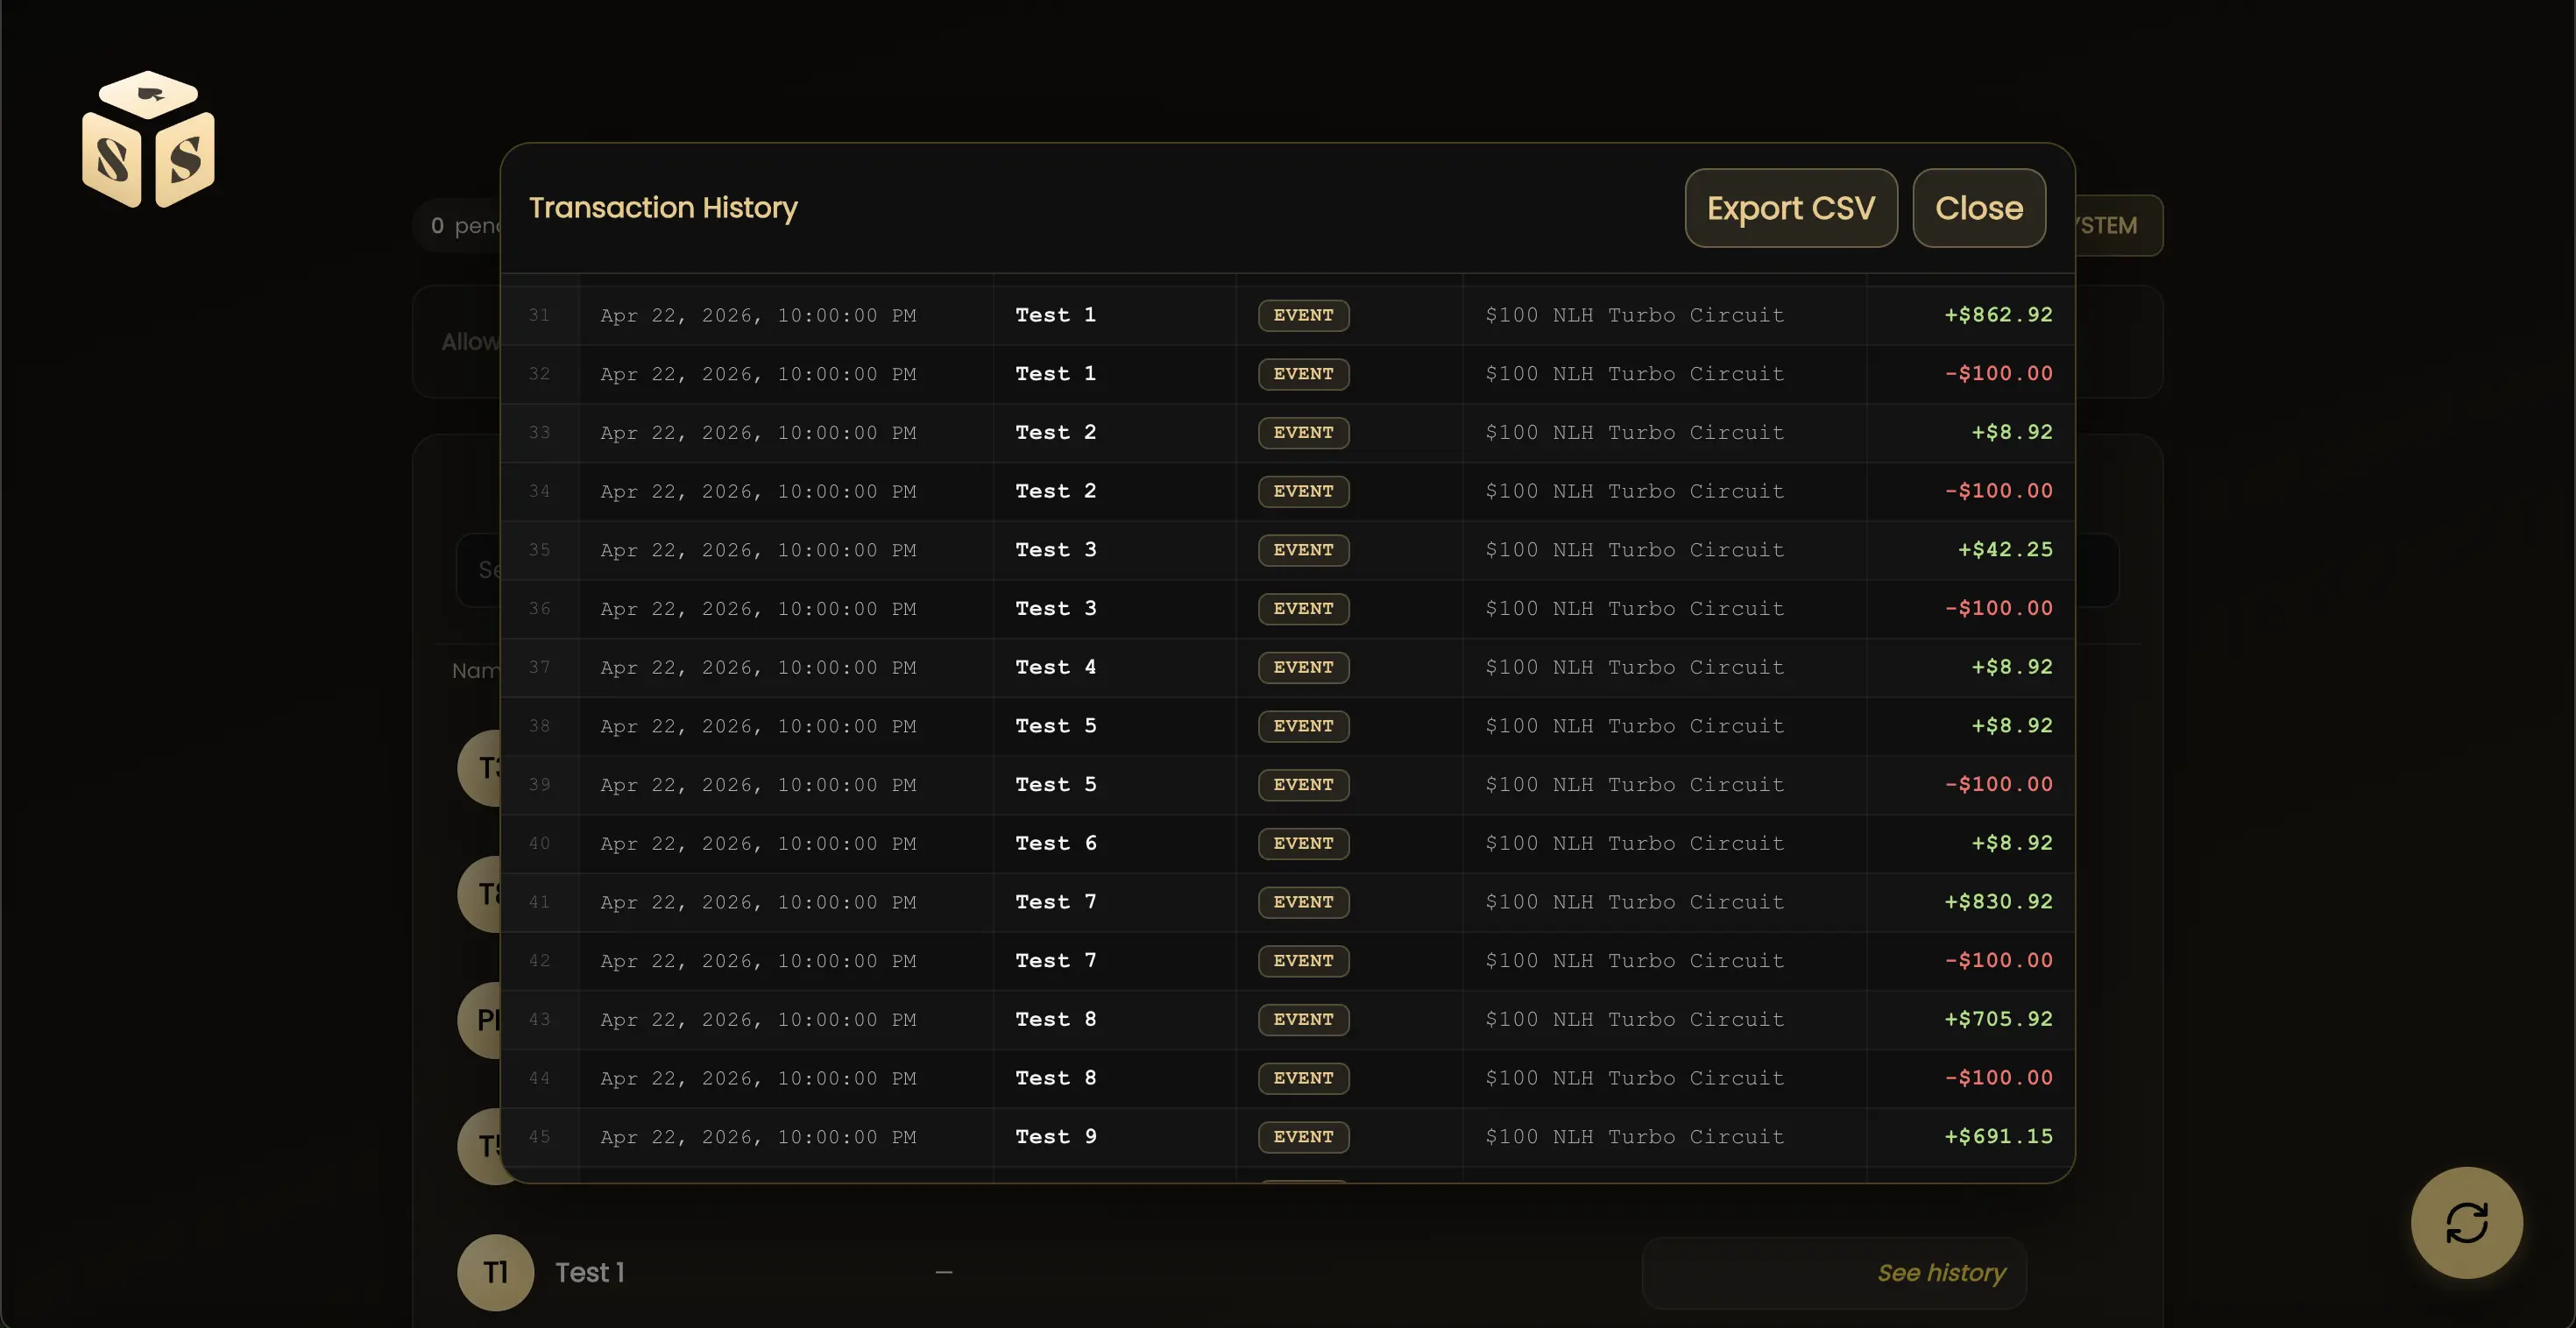
Task: Click the +$830.92 amount
Action: click(x=1998, y=902)
